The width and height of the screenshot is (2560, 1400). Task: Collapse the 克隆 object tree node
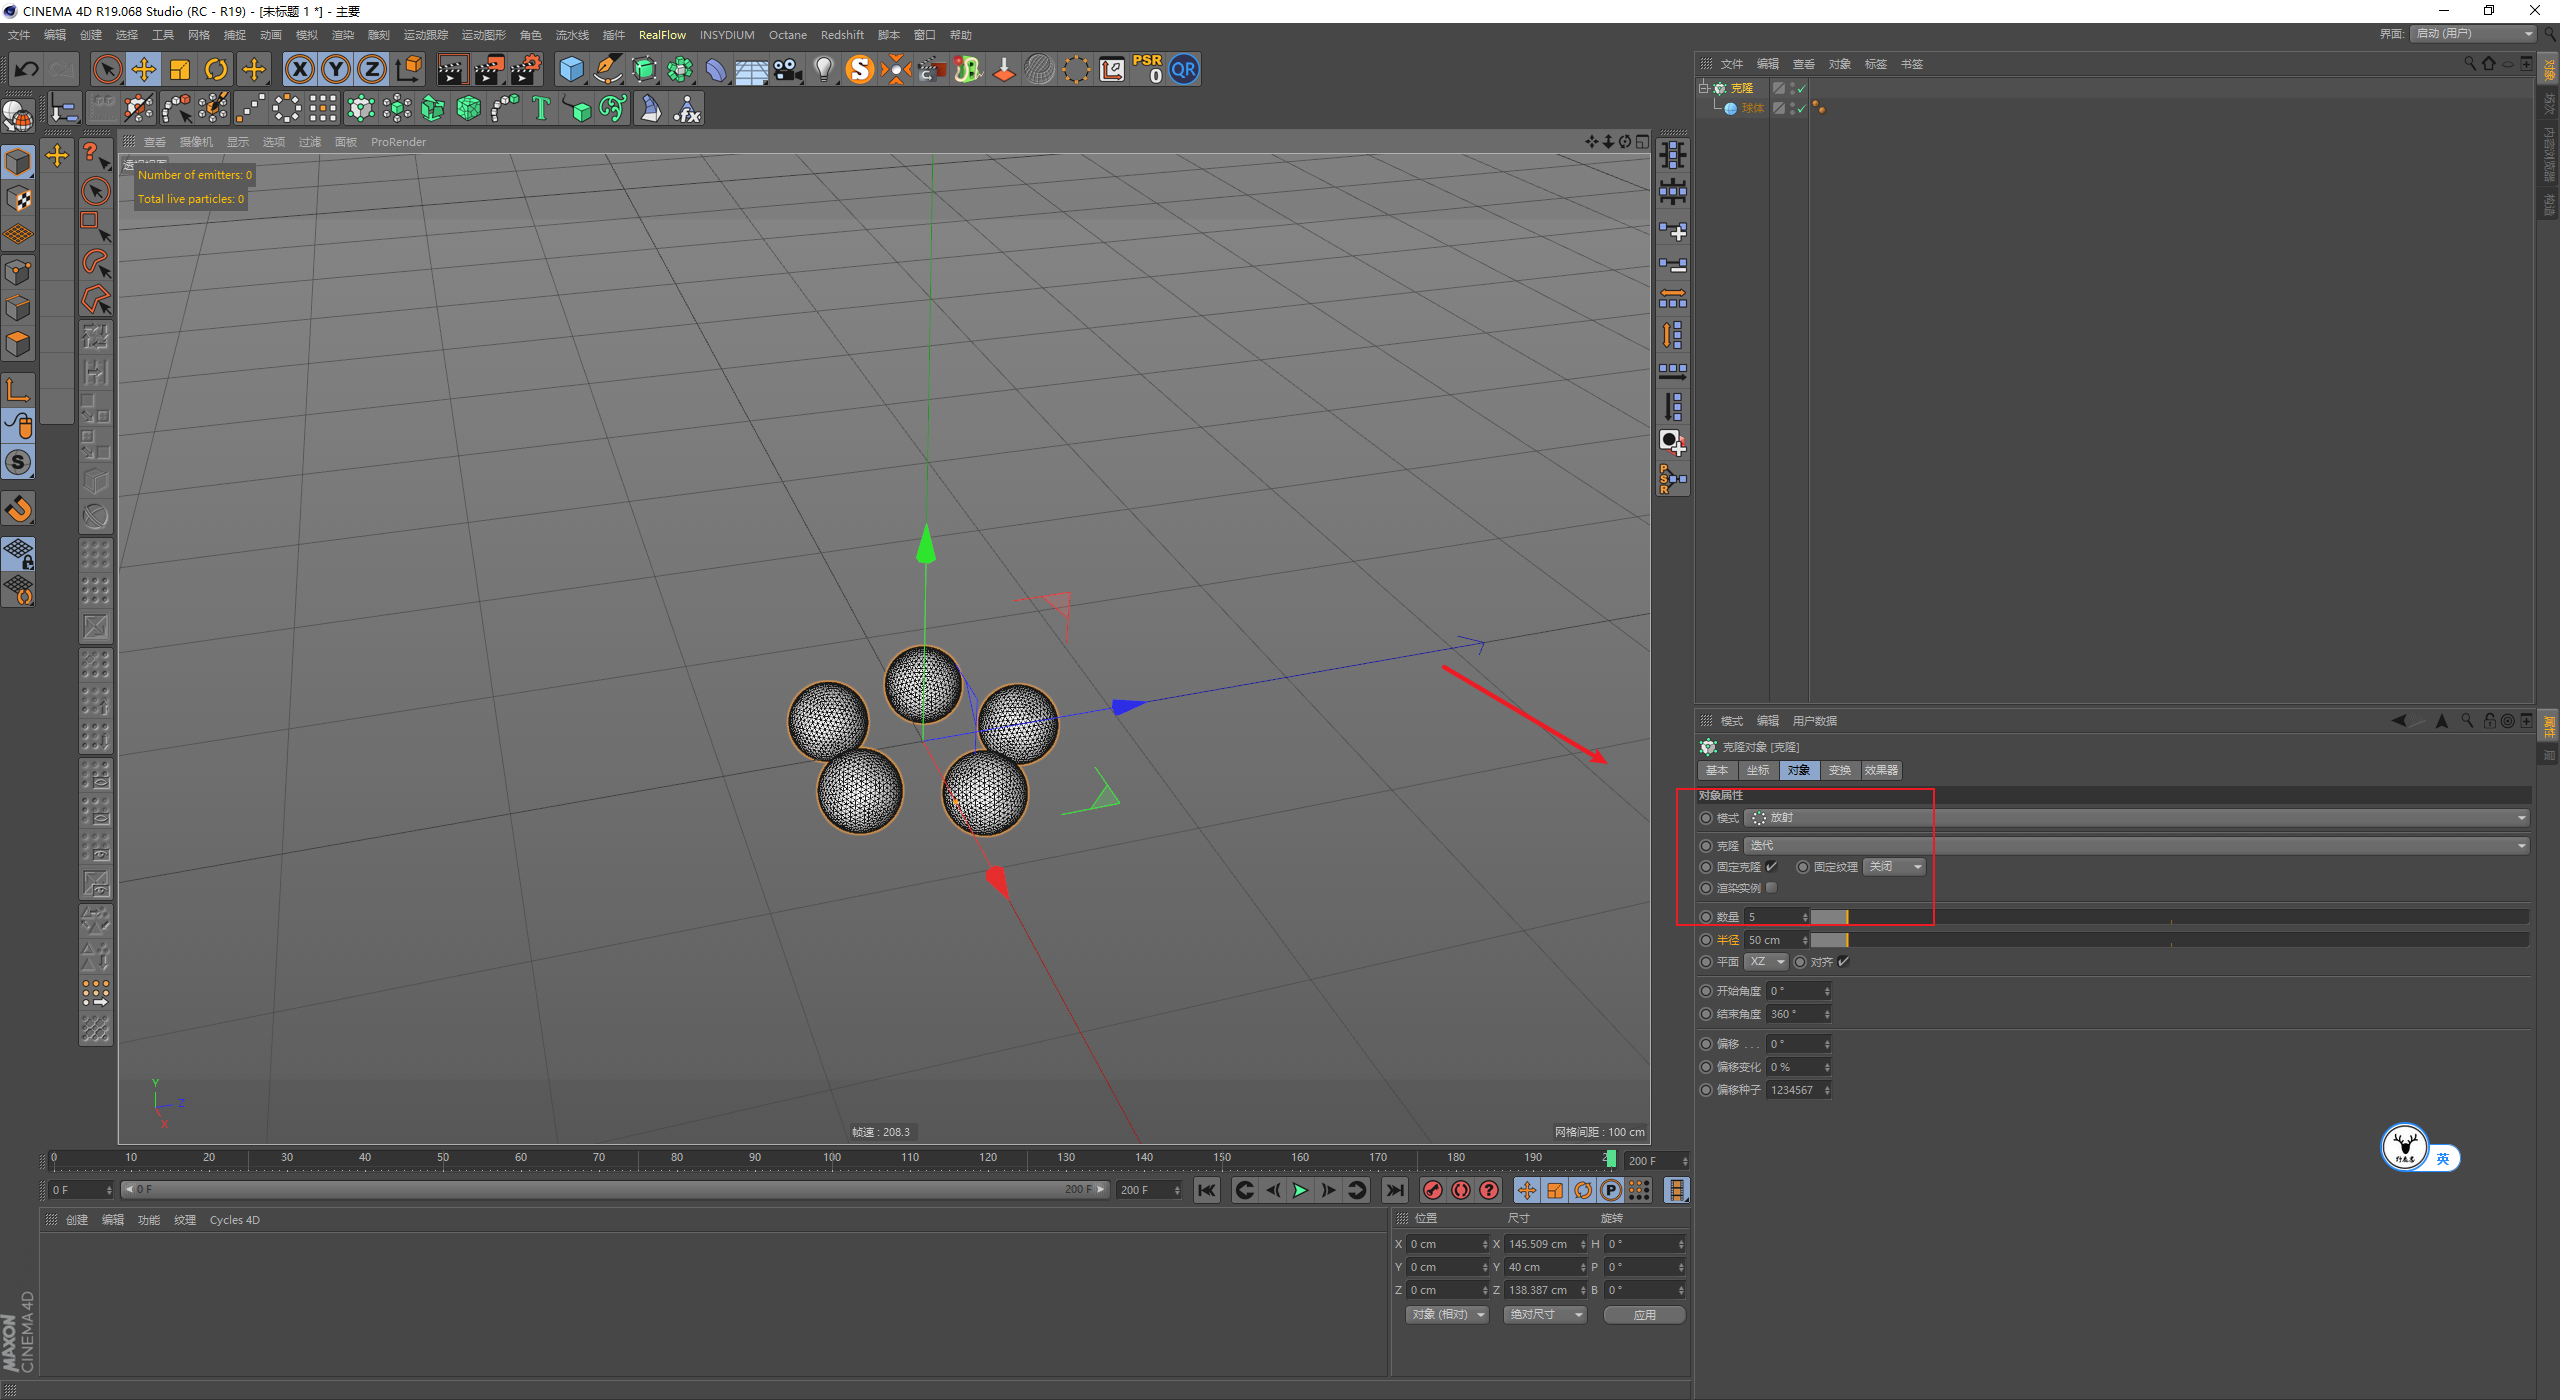[1703, 88]
